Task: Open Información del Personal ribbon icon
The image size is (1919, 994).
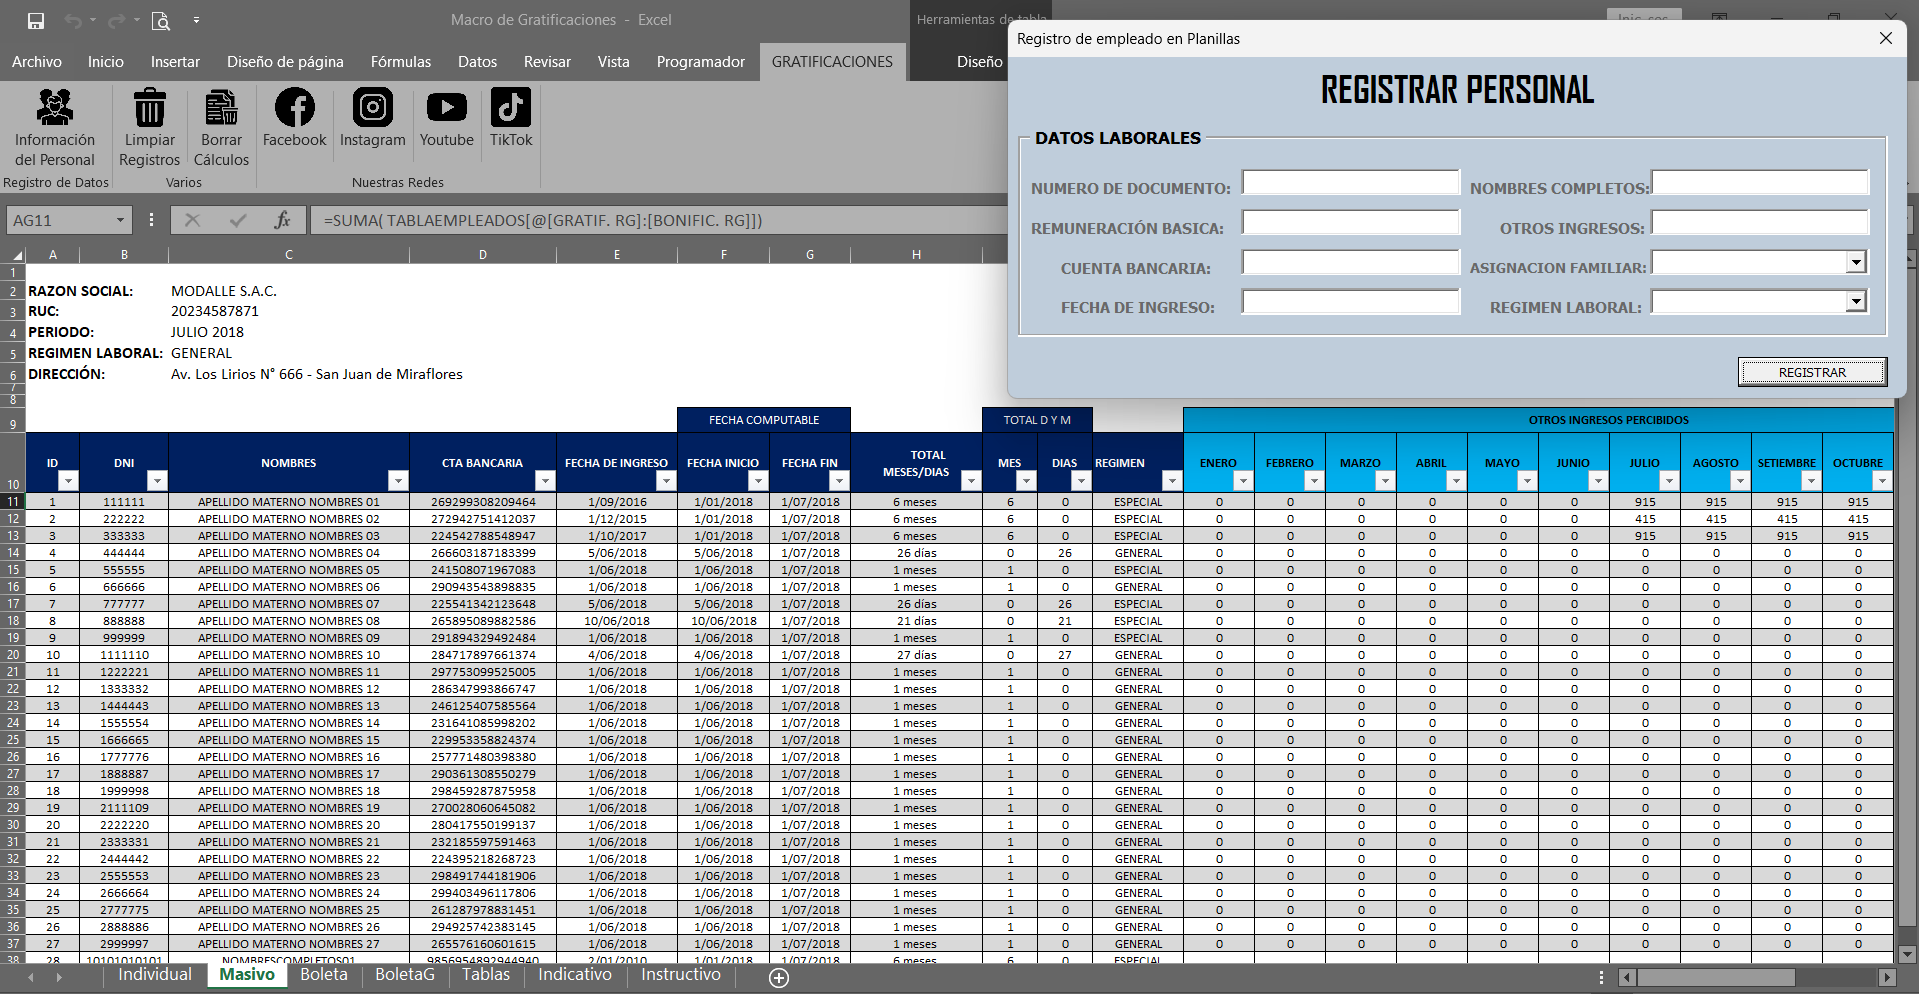Action: [x=55, y=108]
